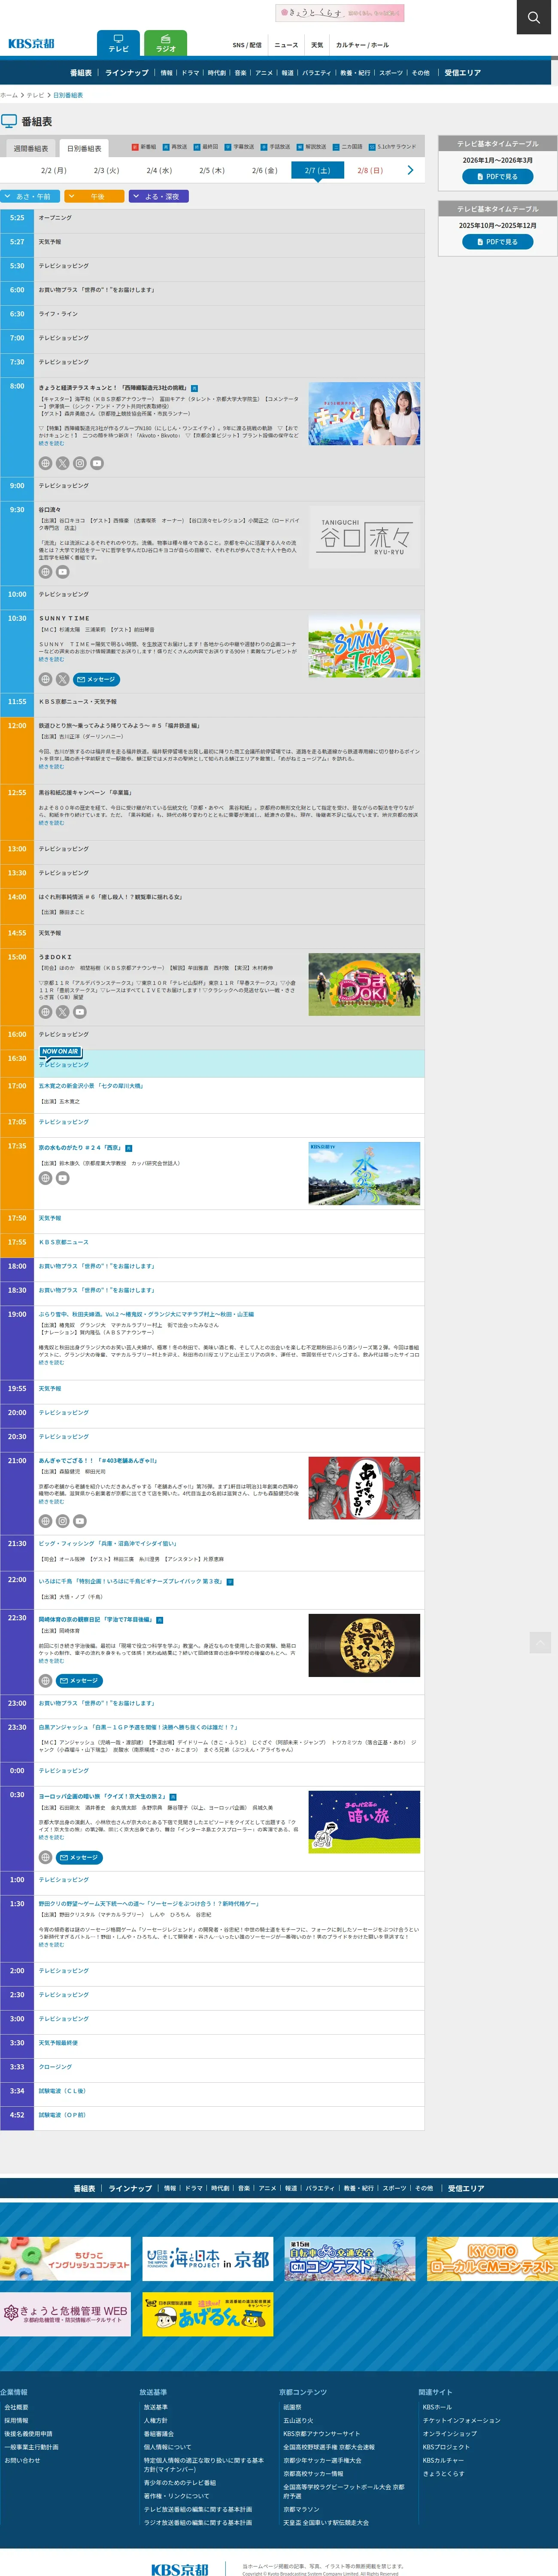The width and height of the screenshot is (558, 2576).
Task: Open the YouTube icon for うまDOKI
Action: click(79, 1012)
